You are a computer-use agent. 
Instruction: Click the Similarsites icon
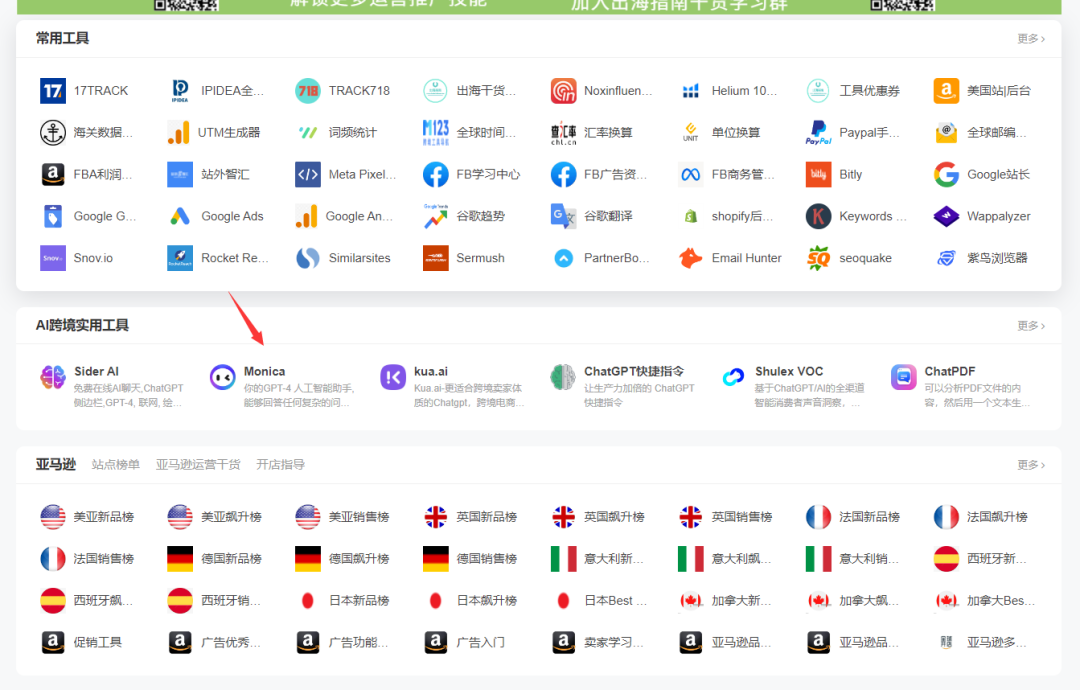pyautogui.click(x=308, y=258)
